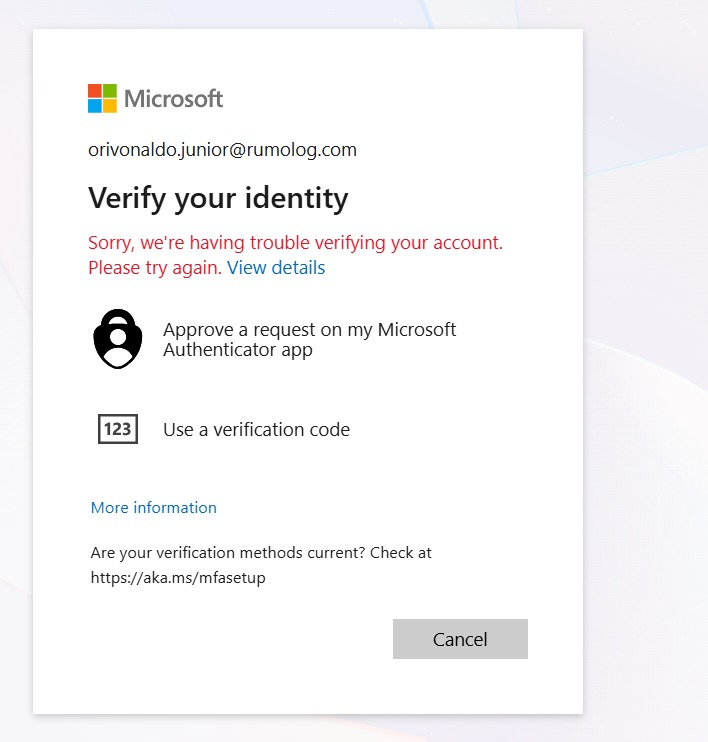Click the Microsoft four-square logo

(x=102, y=98)
